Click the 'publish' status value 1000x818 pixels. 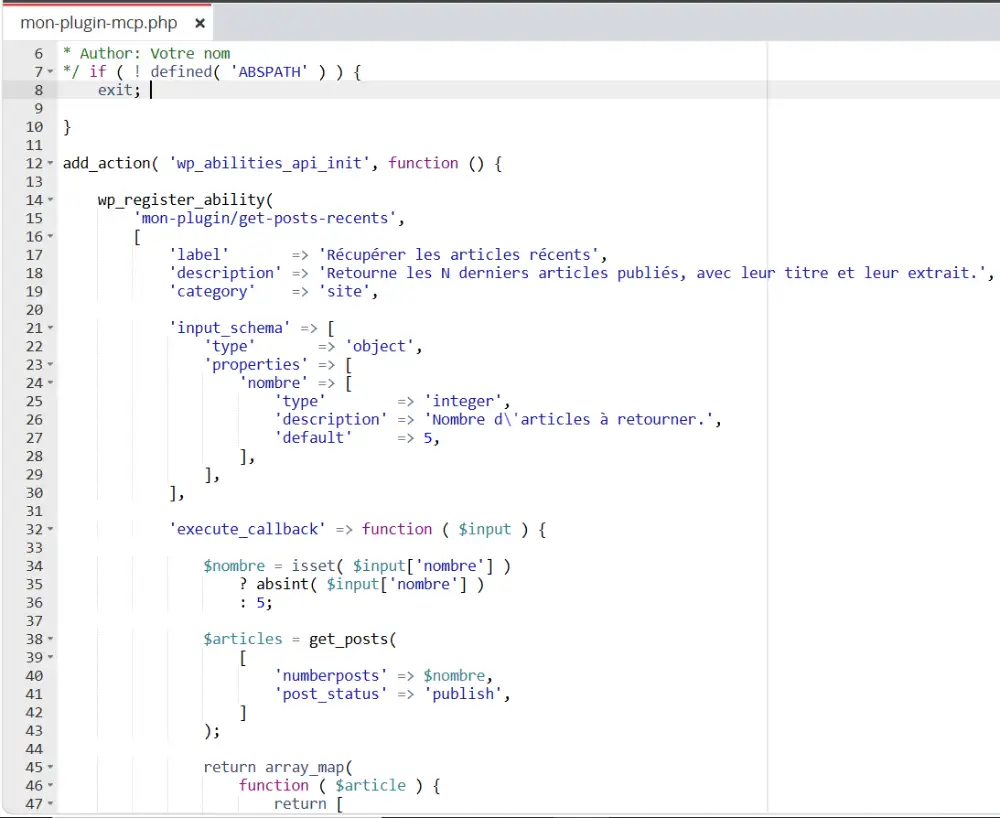coord(463,694)
